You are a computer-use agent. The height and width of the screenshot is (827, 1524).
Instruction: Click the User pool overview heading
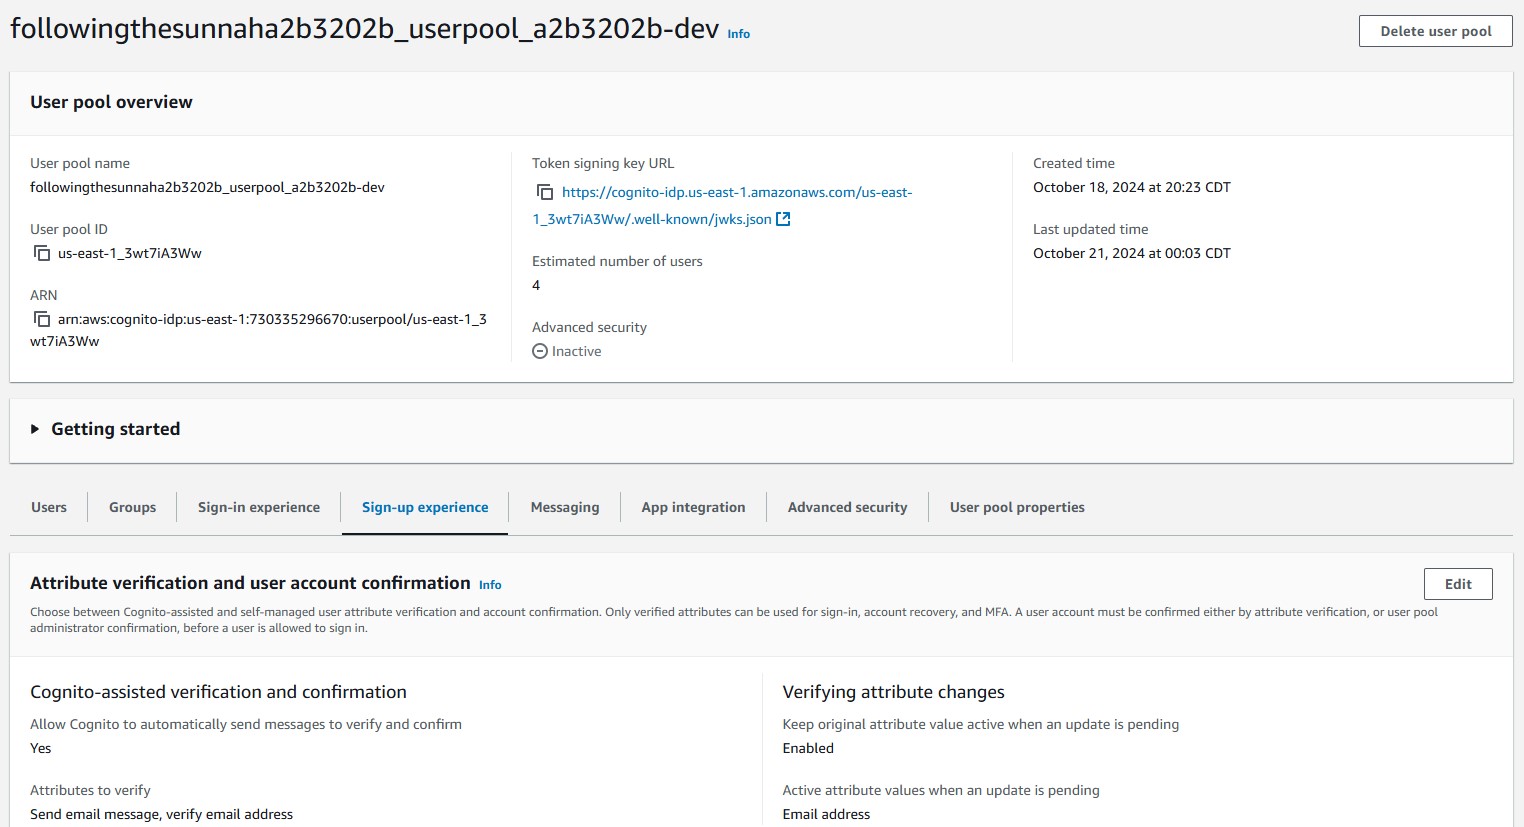[111, 102]
